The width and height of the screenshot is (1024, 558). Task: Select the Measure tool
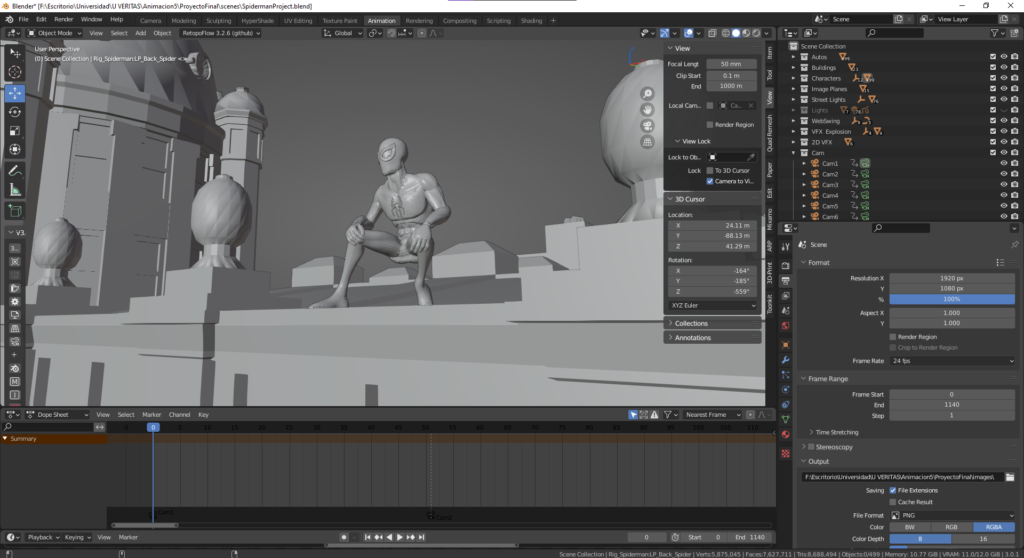point(14,190)
